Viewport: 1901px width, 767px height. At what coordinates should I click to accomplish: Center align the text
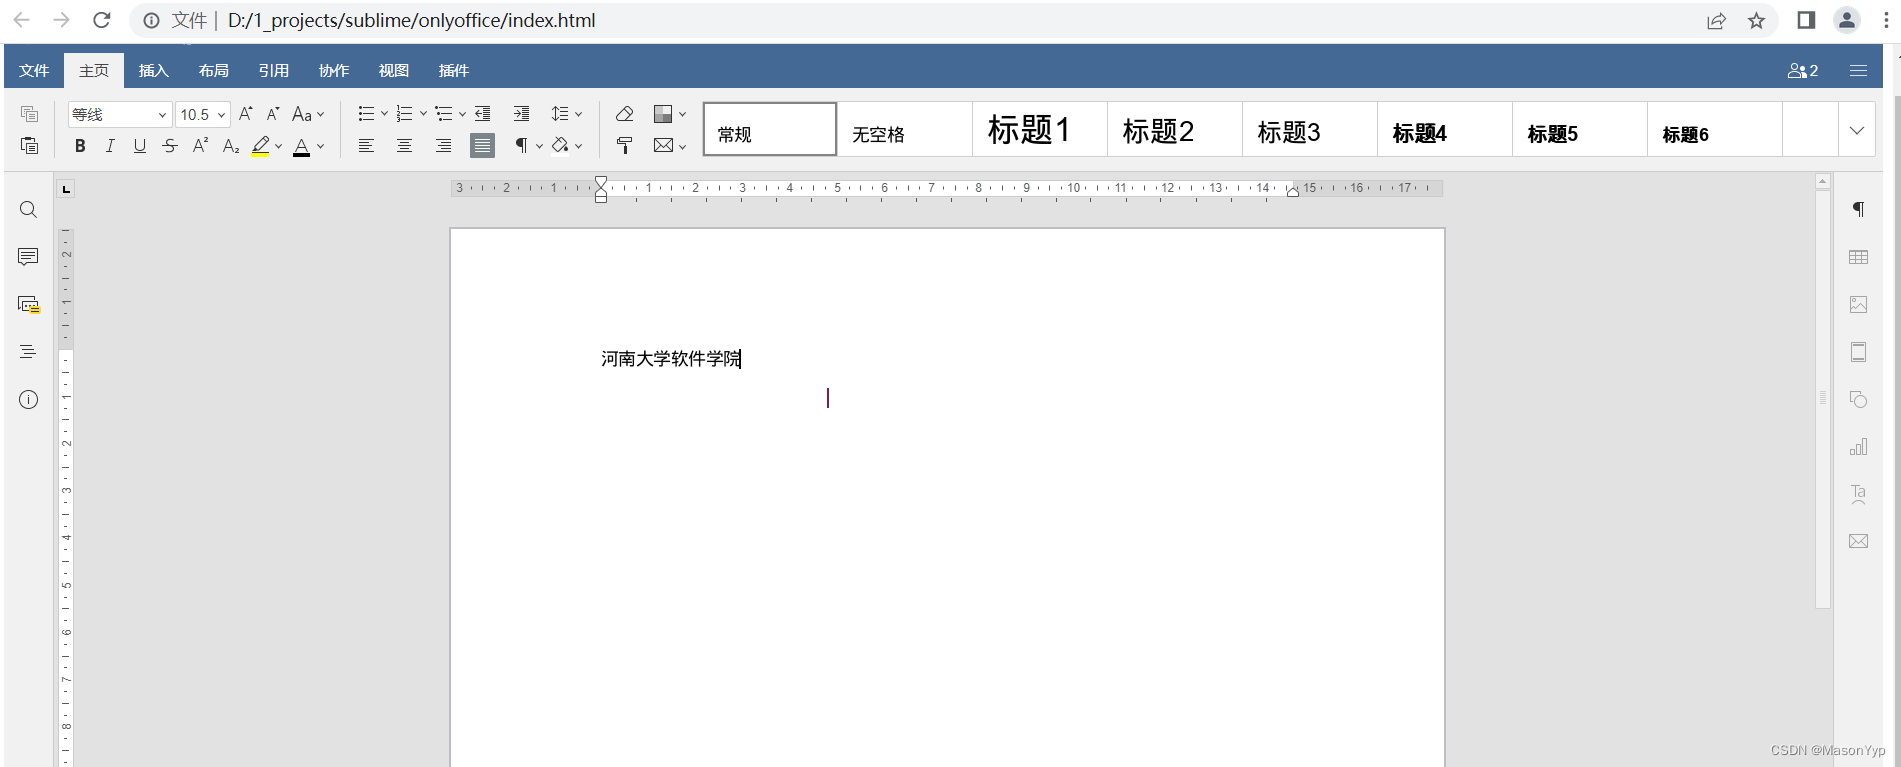point(404,146)
